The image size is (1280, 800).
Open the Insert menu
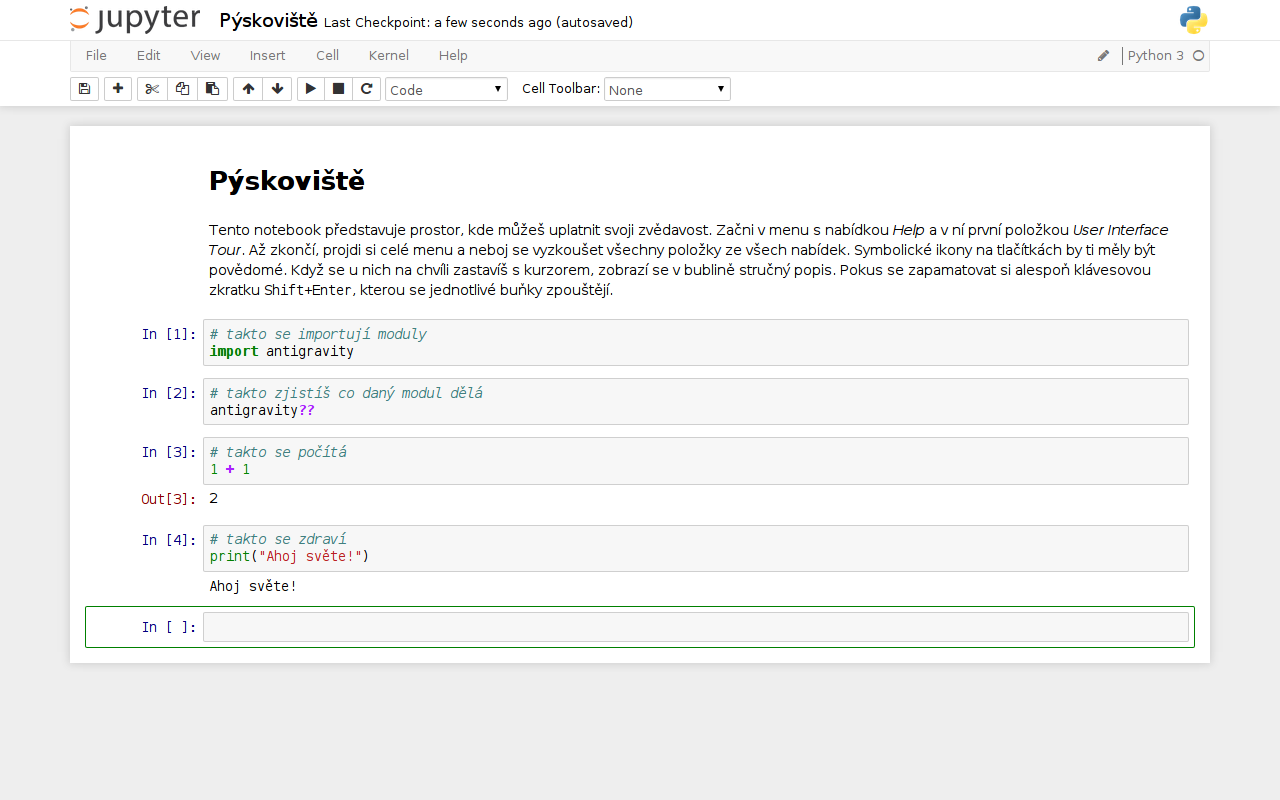267,56
